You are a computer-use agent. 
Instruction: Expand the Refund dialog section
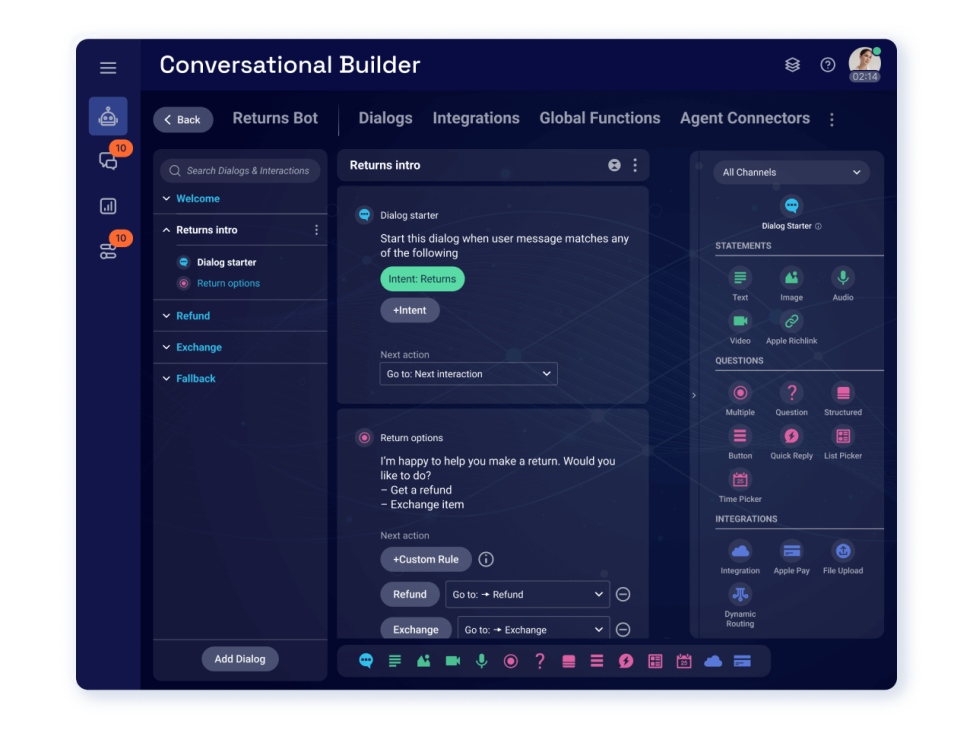tap(191, 315)
